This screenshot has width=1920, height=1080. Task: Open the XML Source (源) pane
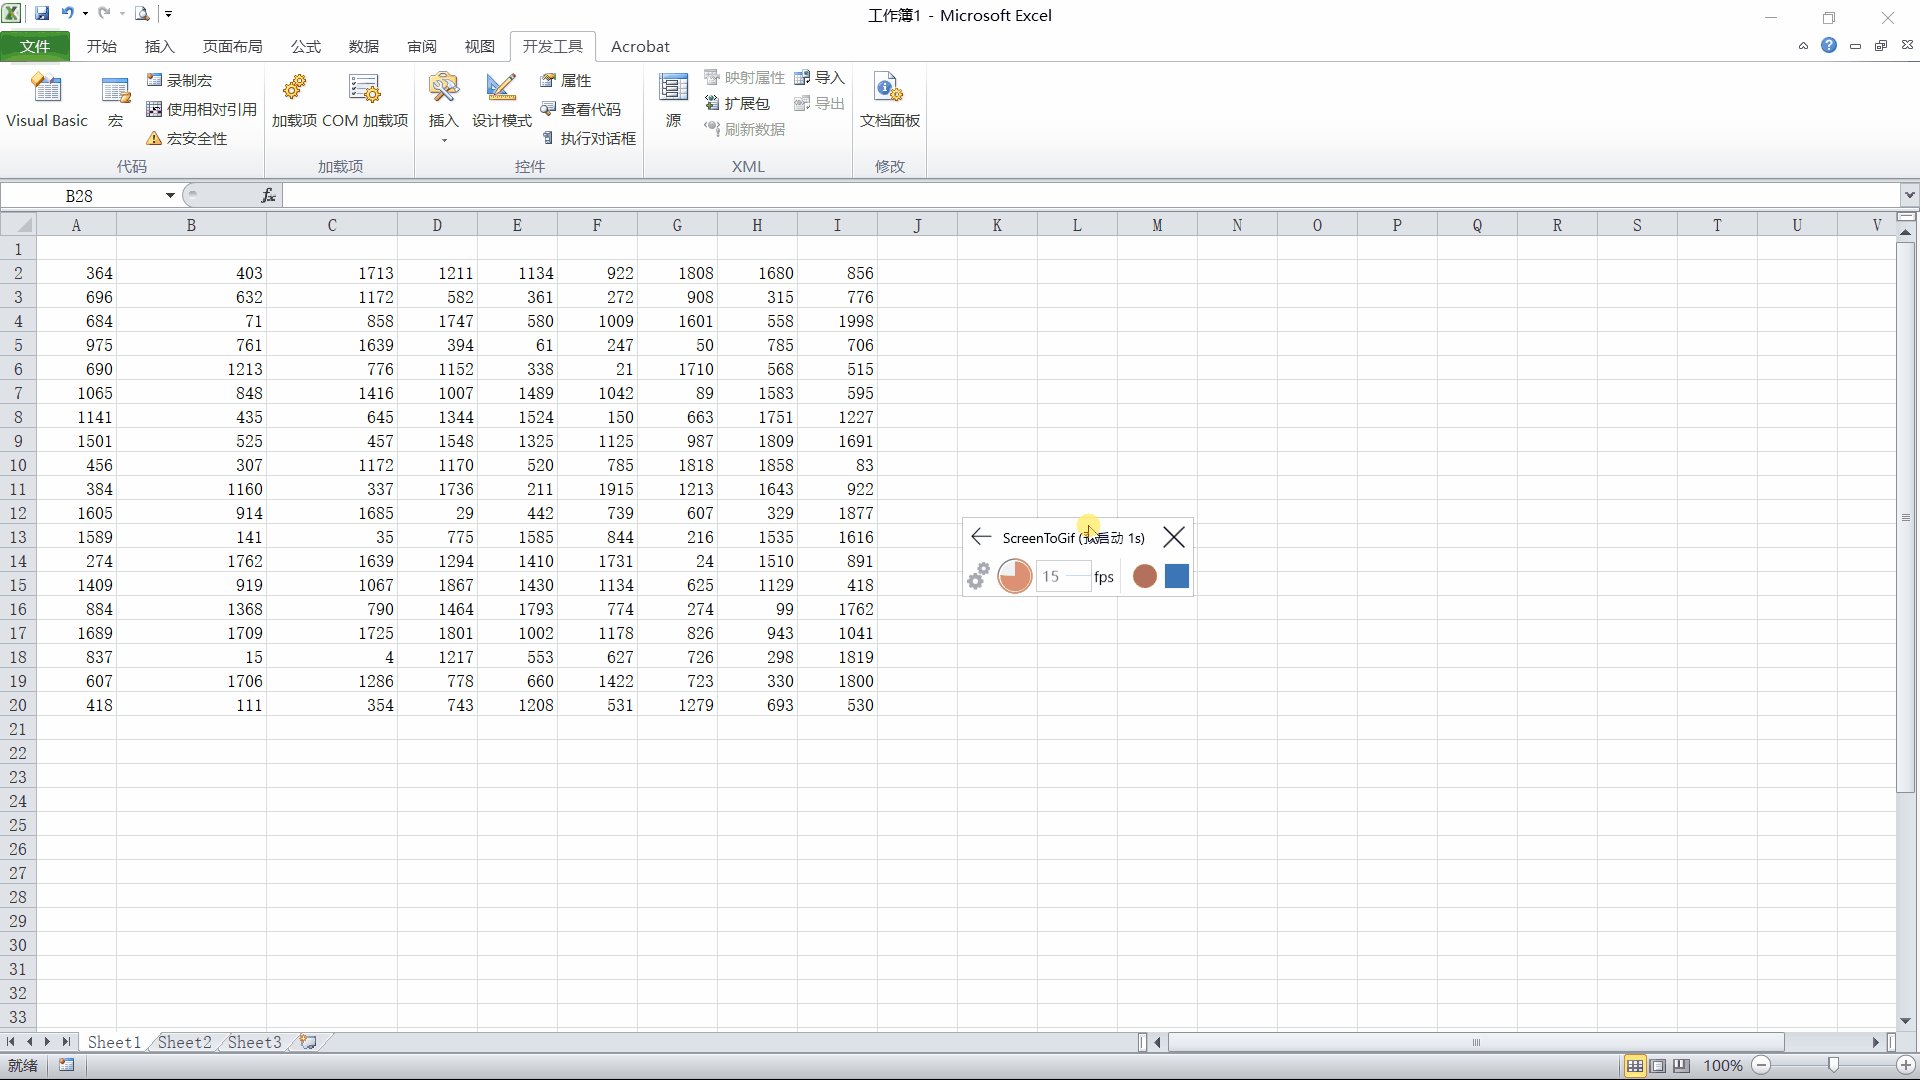(673, 101)
